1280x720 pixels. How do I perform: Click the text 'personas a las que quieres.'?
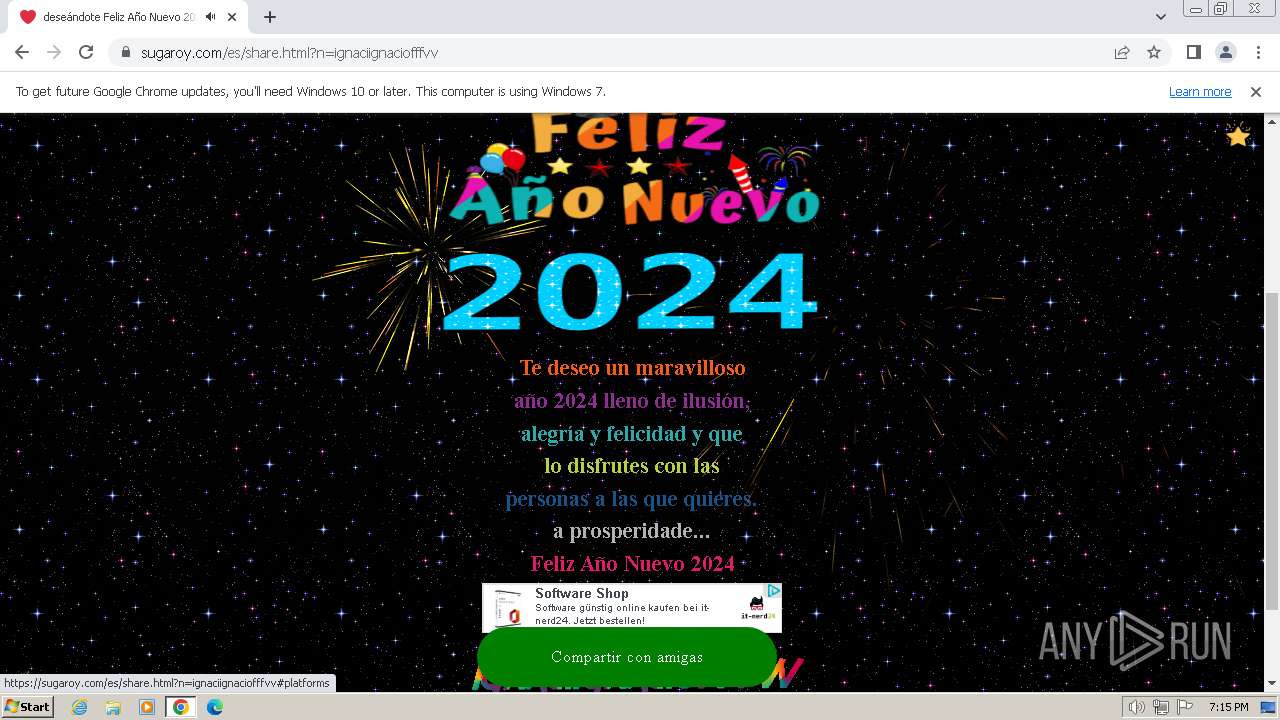tap(632, 499)
